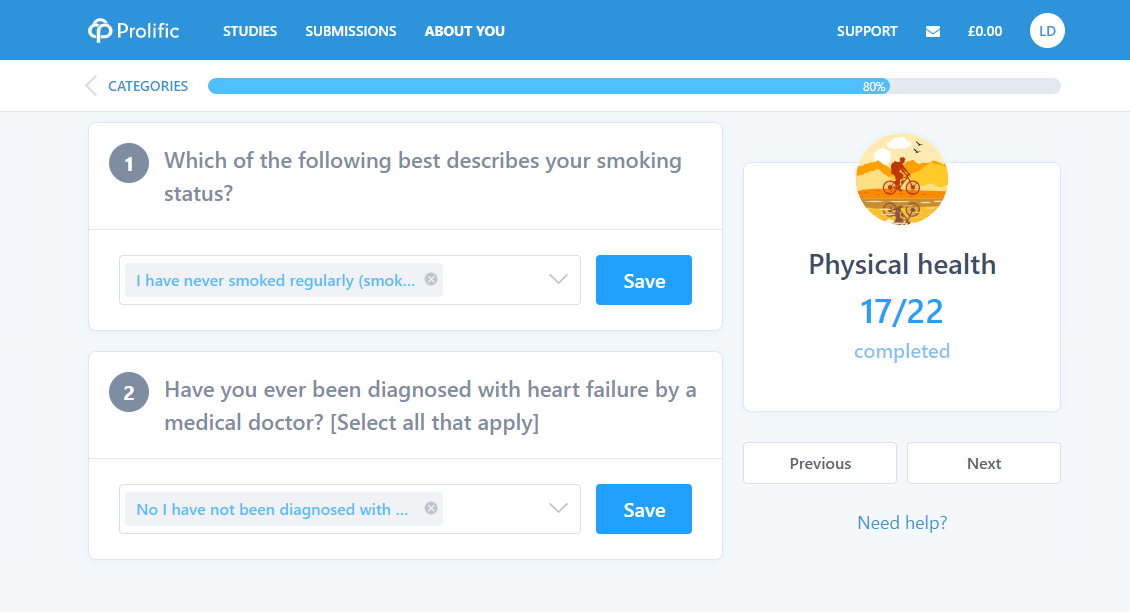Viewport: 1130px width, 612px height.
Task: Open the messages envelope icon
Action: pos(933,31)
